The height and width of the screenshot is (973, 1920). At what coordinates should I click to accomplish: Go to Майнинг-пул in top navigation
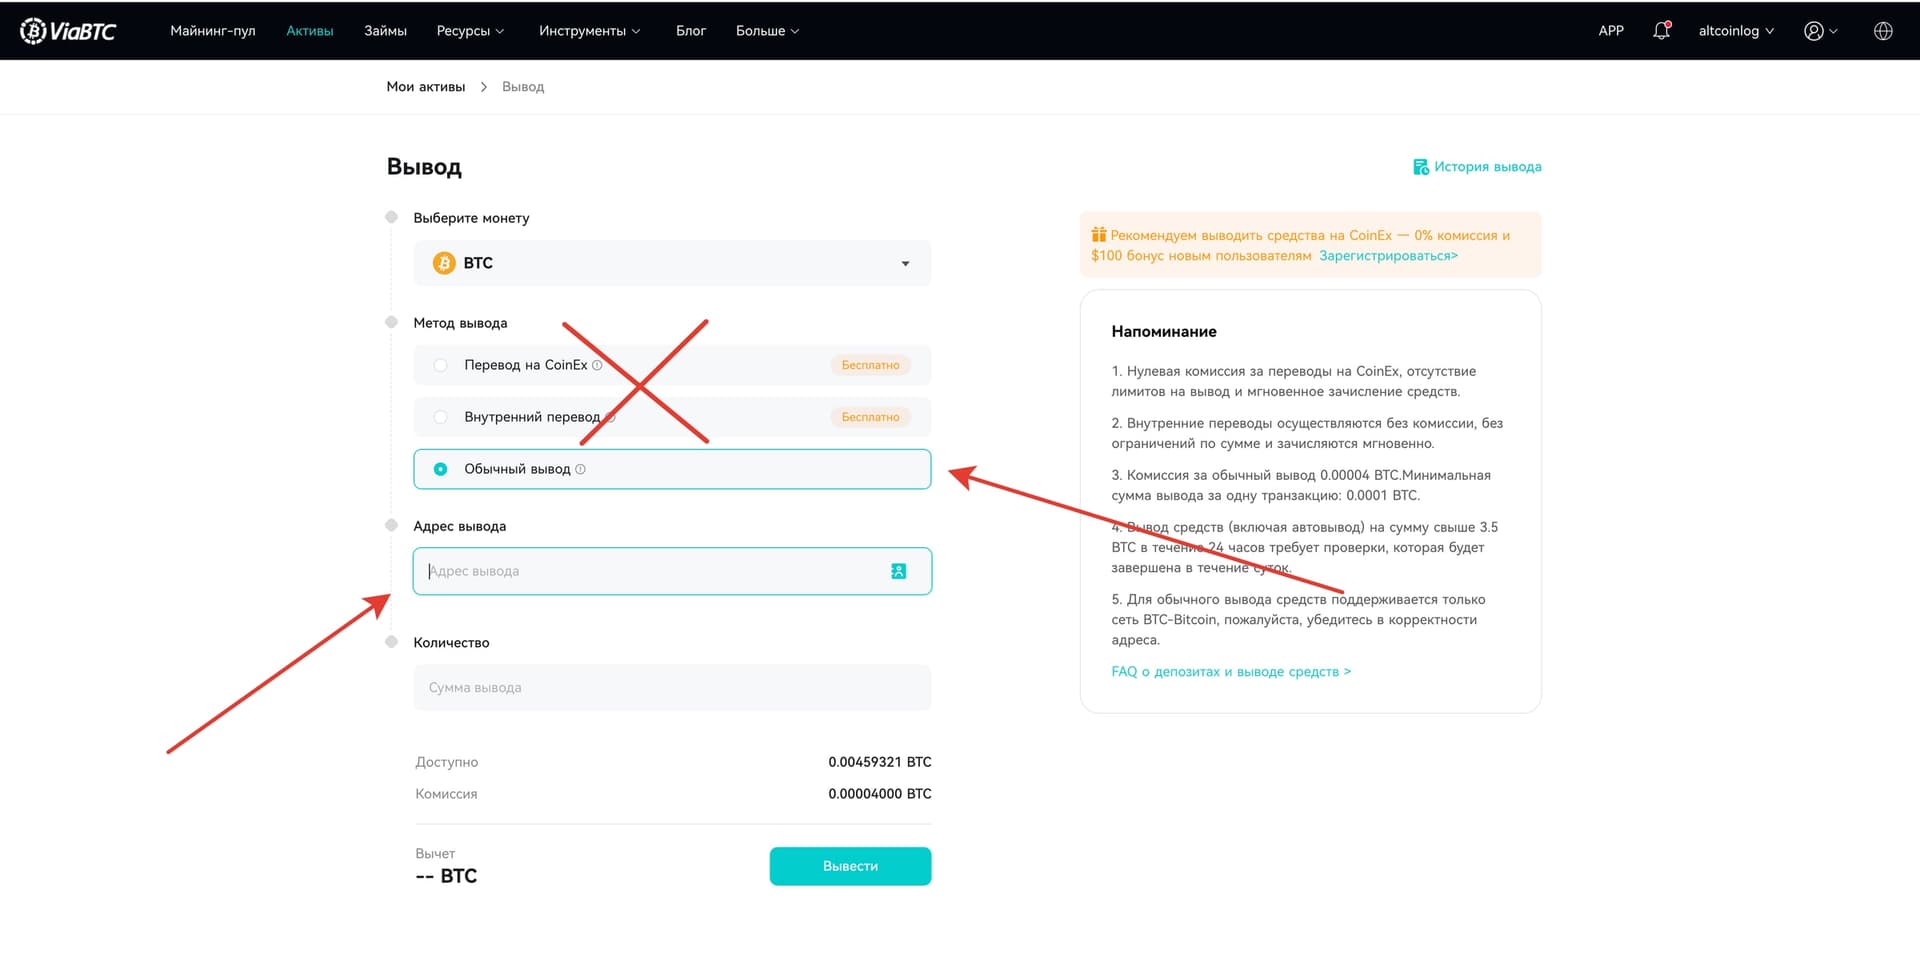click(213, 31)
